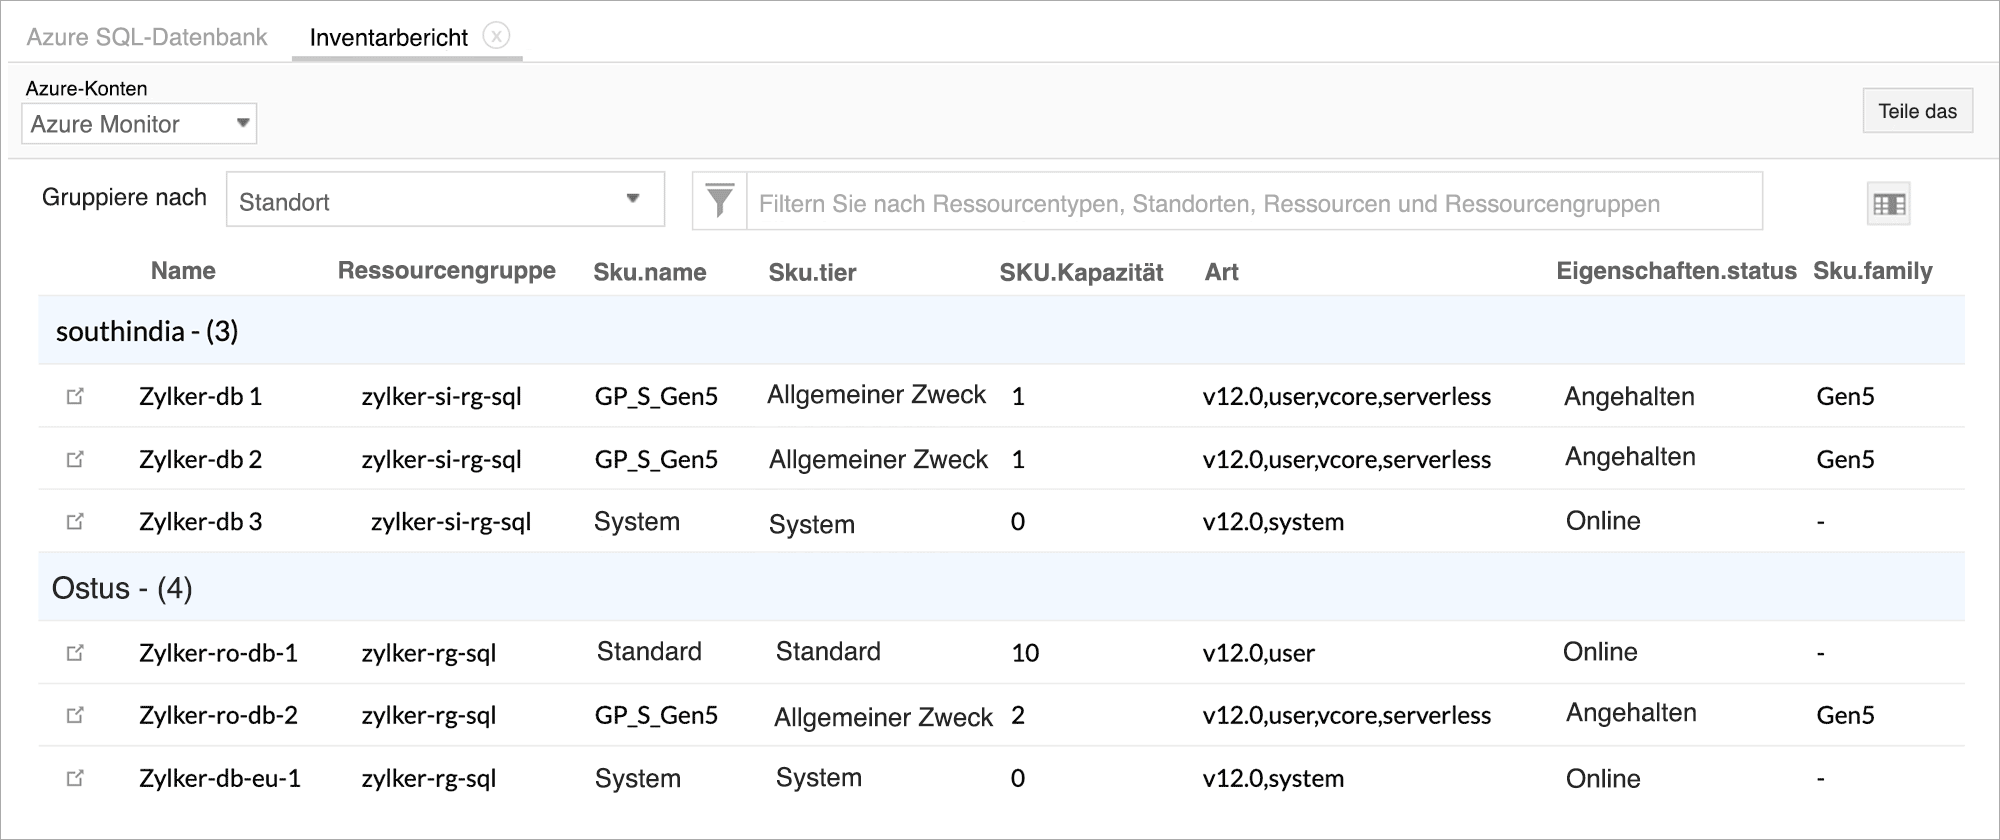Sort by the SKU.Kapazität column header
Screen dimensions: 2000x840
point(1081,272)
